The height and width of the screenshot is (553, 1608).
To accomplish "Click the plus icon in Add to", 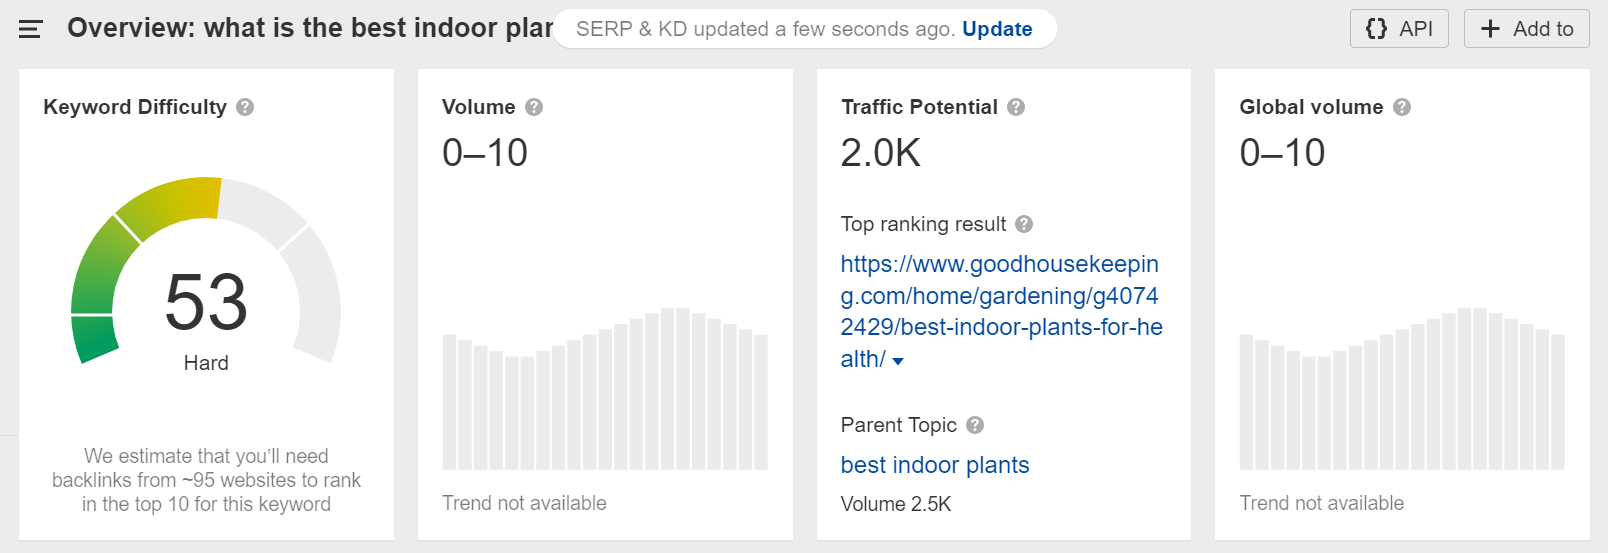I will pyautogui.click(x=1490, y=29).
